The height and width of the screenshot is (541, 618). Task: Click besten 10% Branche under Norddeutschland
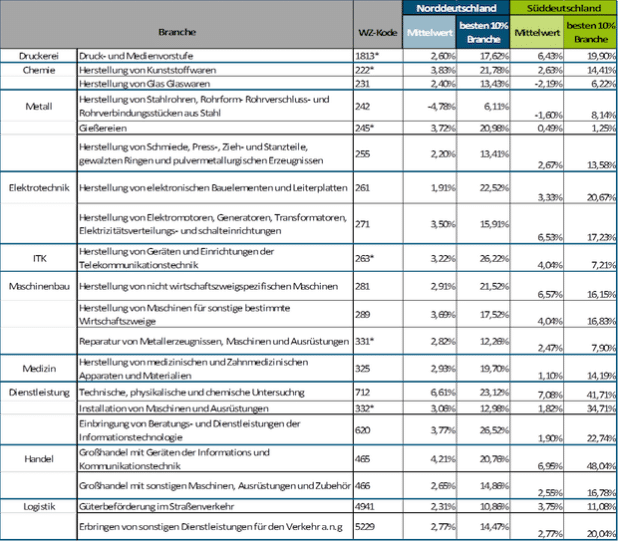482,32
